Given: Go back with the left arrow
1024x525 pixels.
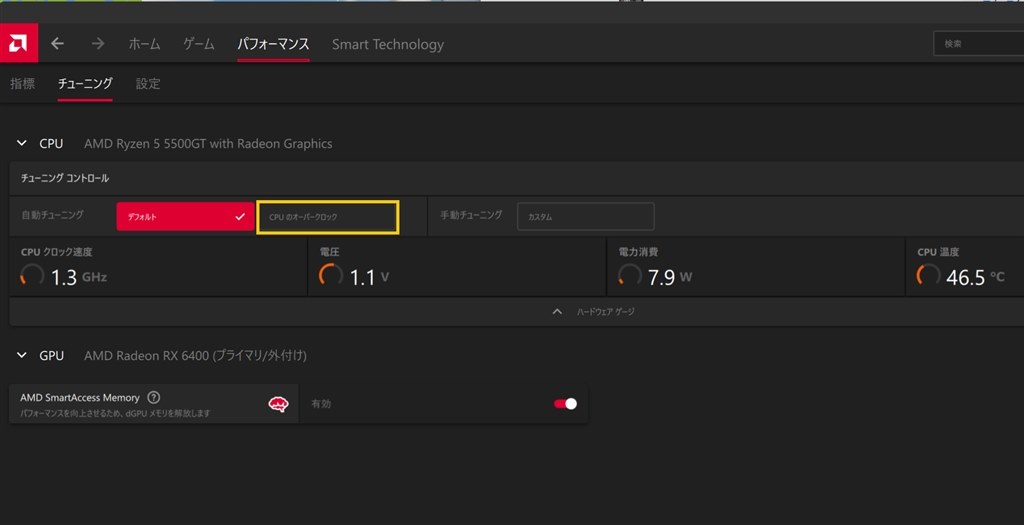Looking at the screenshot, I should pyautogui.click(x=57, y=44).
